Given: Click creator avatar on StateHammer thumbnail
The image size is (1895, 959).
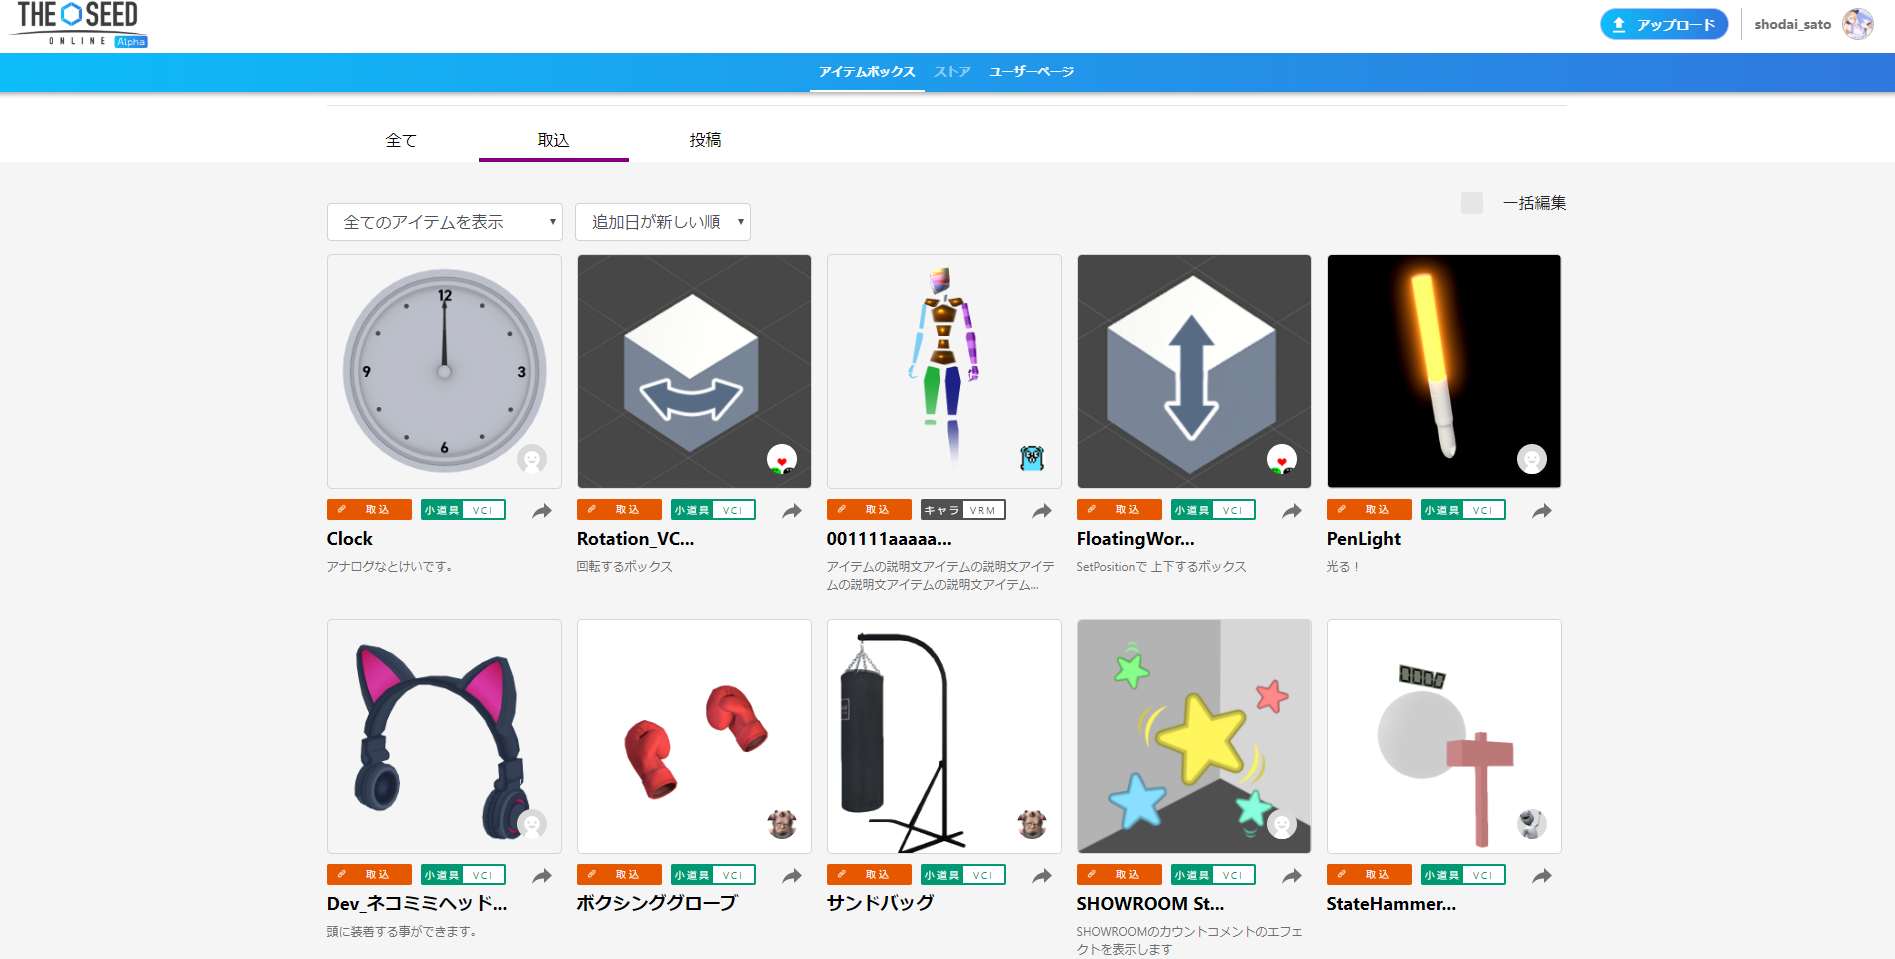Looking at the screenshot, I should pyautogui.click(x=1531, y=824).
